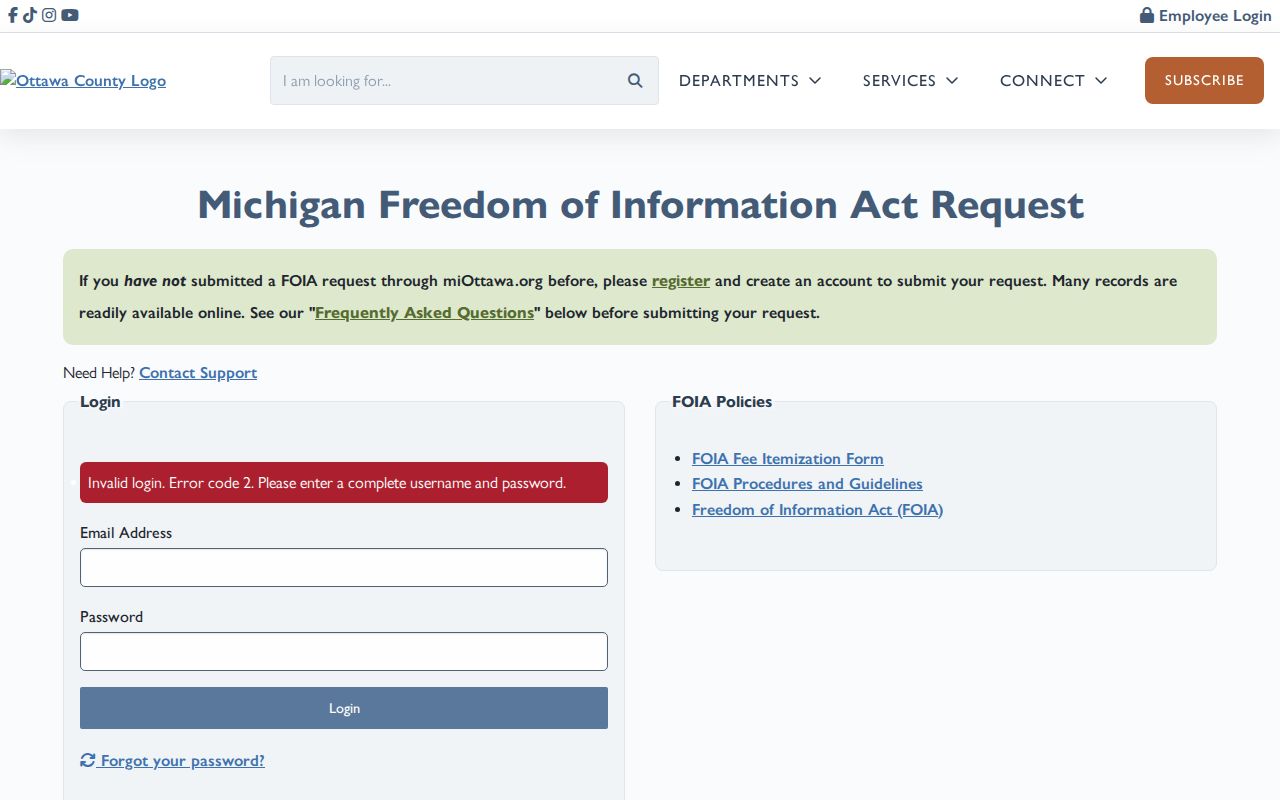Open FOIA Procedures and Guidelines
Viewport: 1280px width, 800px height.
[807, 484]
